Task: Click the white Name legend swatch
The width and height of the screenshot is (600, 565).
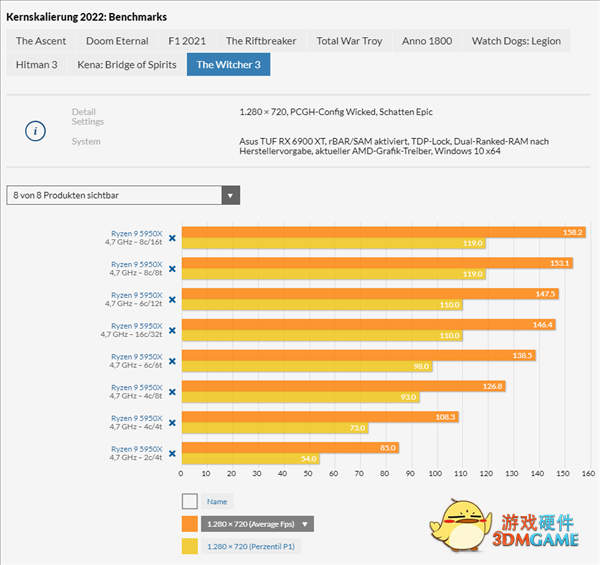Action: [190, 501]
